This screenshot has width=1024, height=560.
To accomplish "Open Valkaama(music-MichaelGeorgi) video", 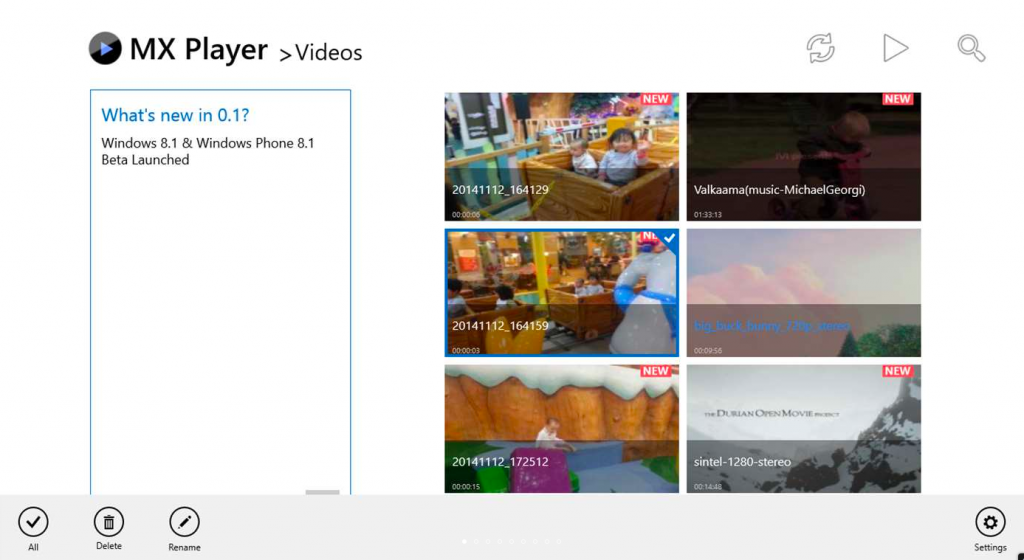I will (x=803, y=157).
